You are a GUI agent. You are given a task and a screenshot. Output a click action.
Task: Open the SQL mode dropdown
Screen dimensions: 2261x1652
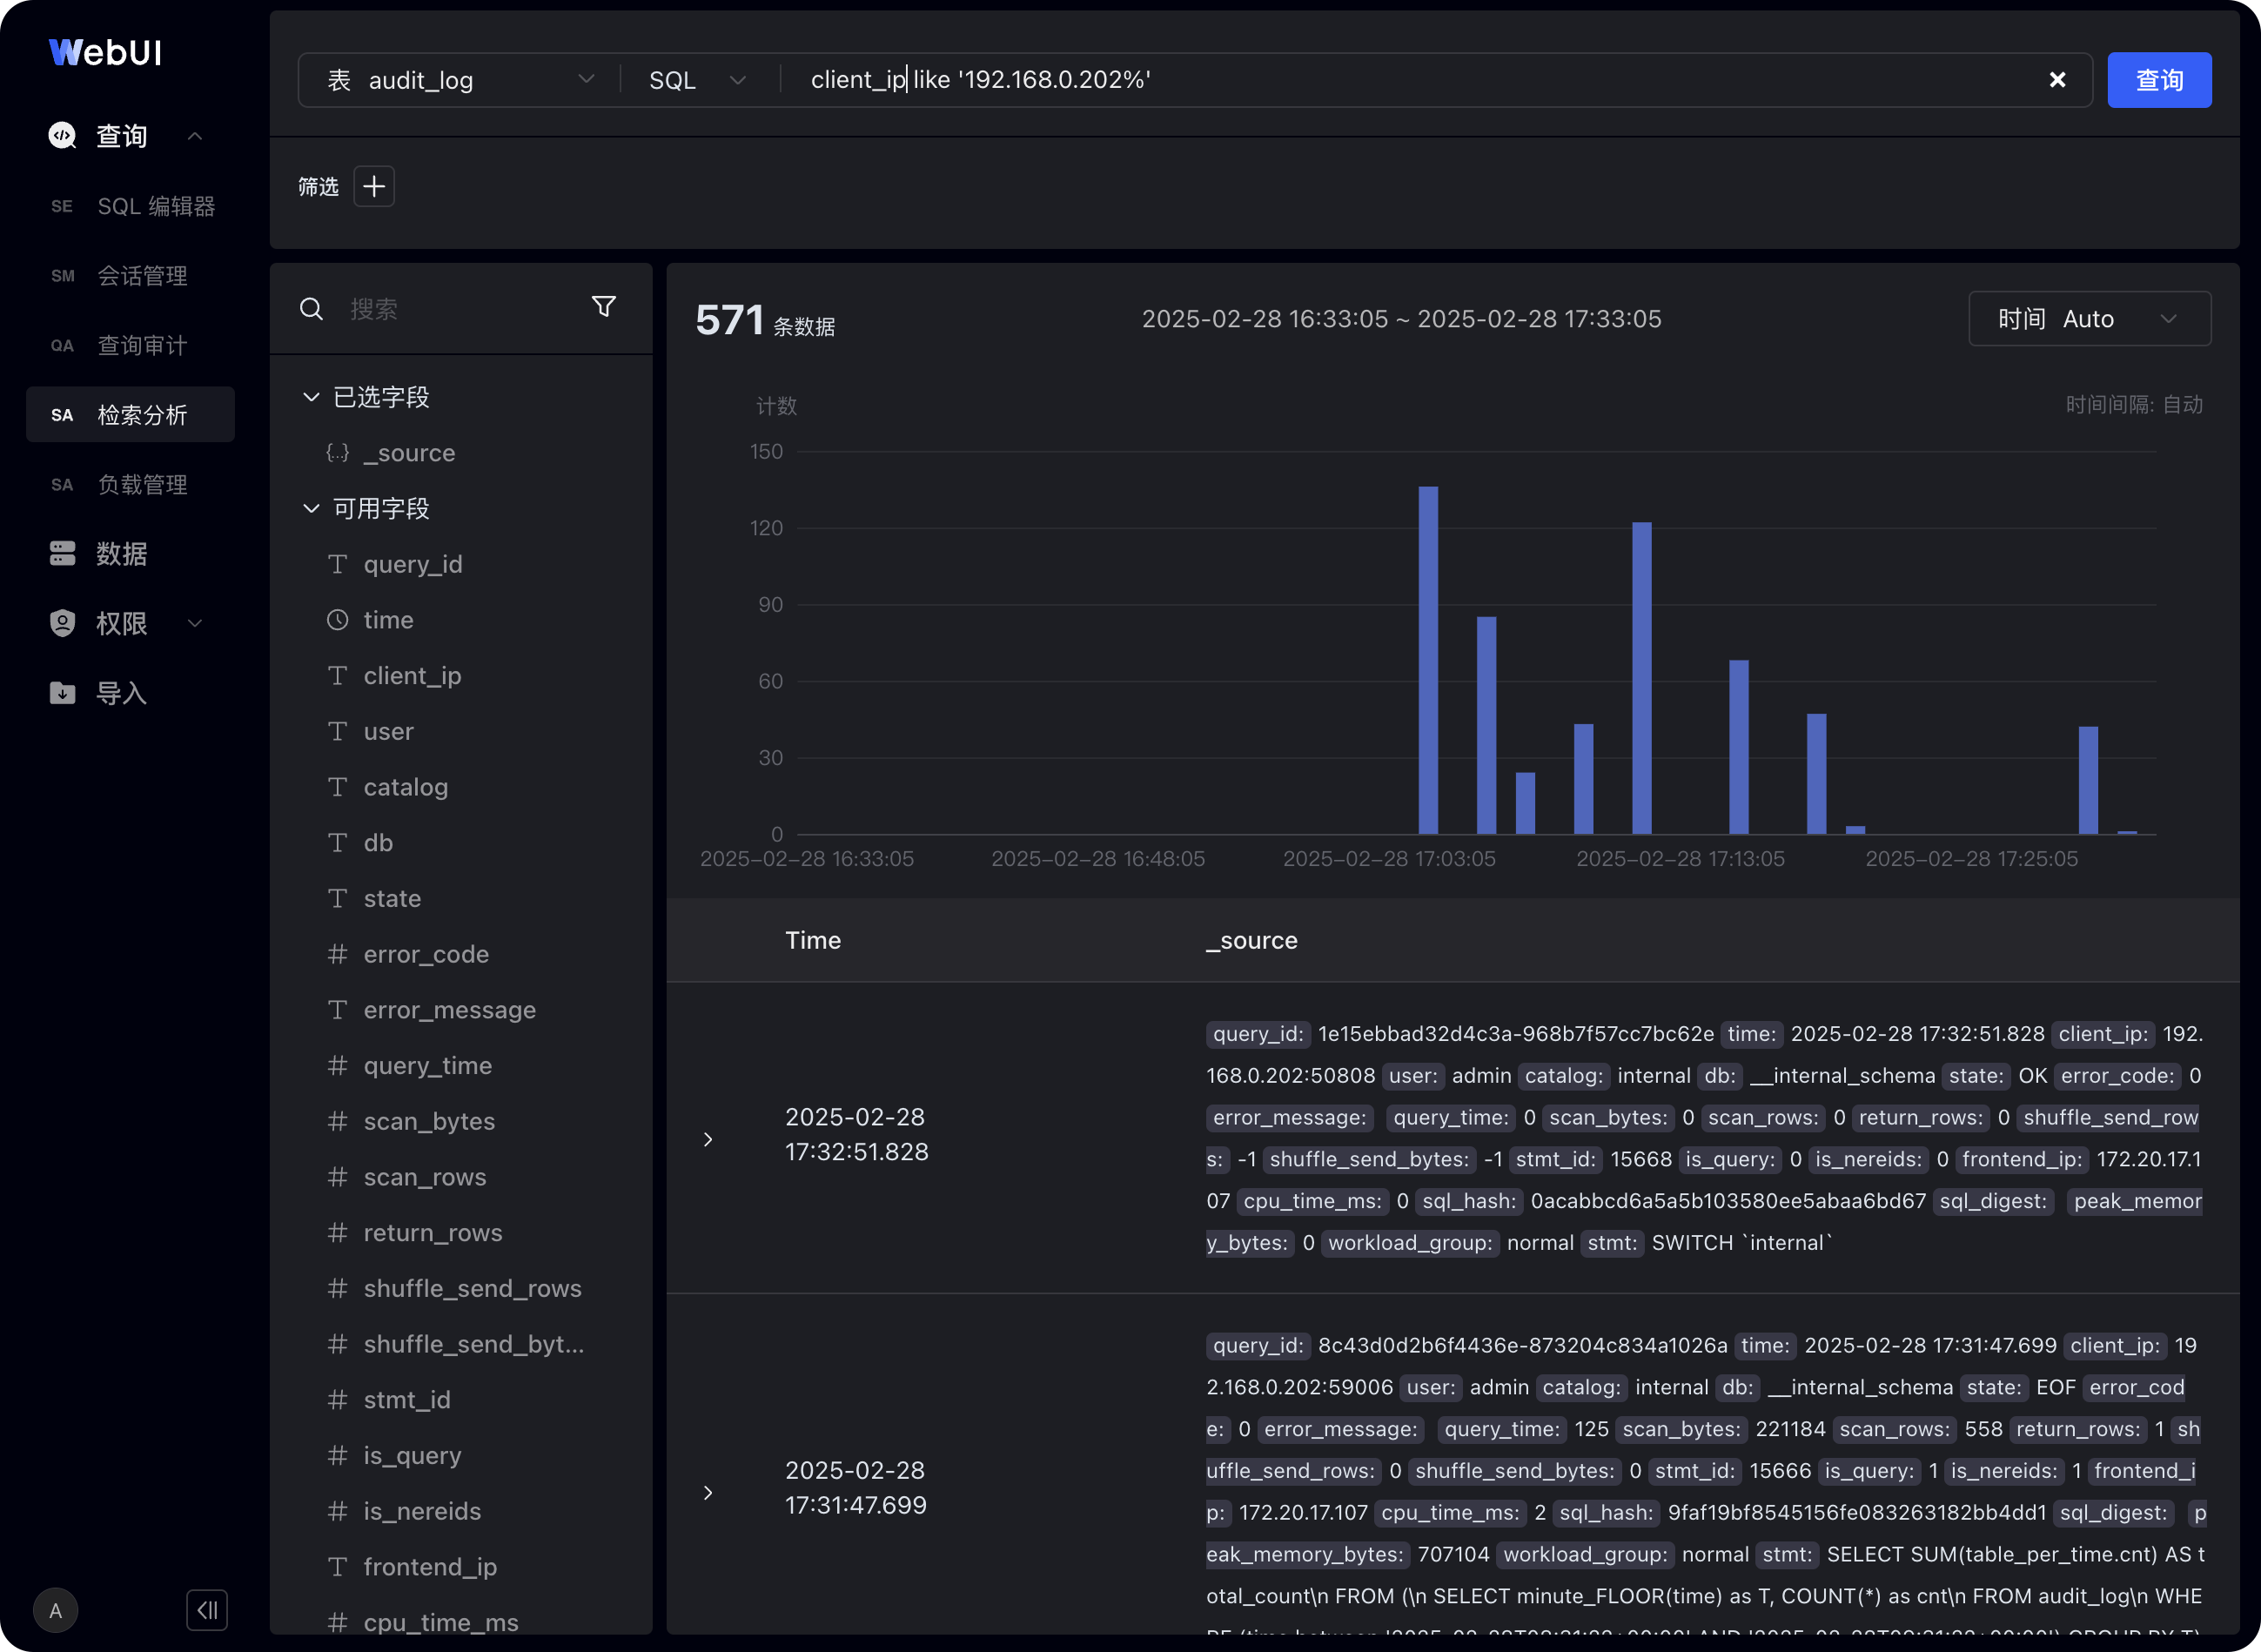[698, 80]
